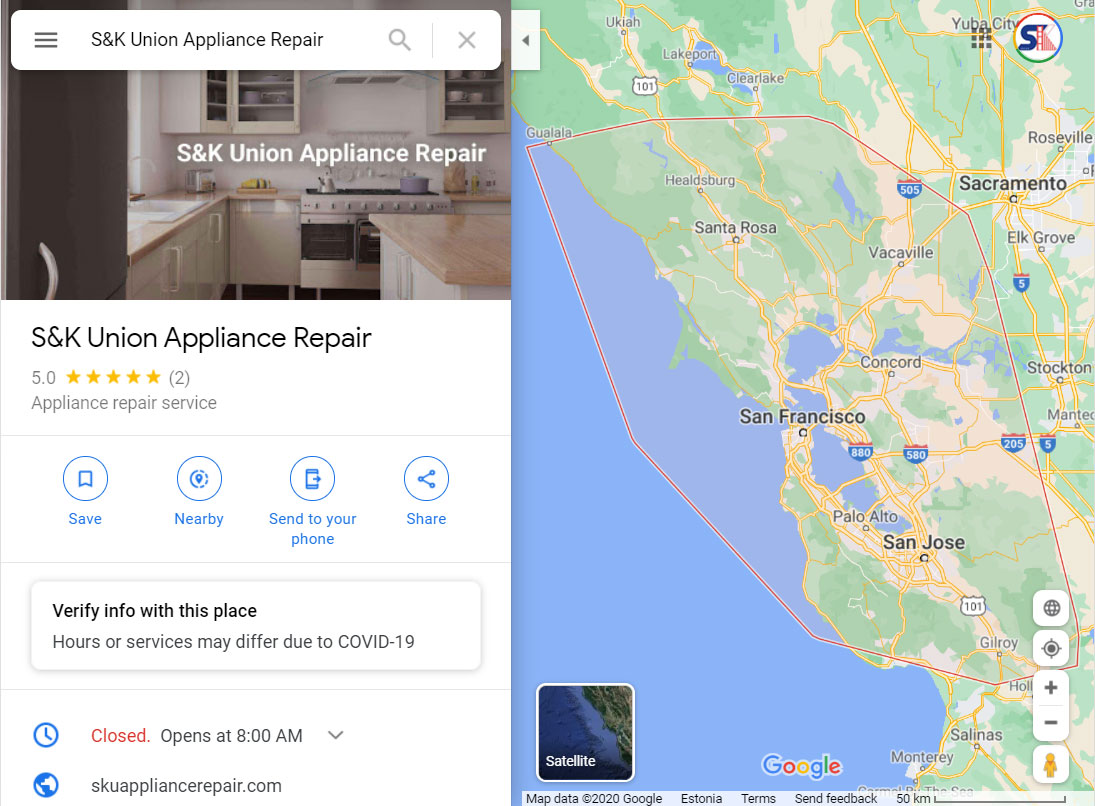Click the Gualala map label
The height and width of the screenshot is (806, 1095).
(549, 133)
